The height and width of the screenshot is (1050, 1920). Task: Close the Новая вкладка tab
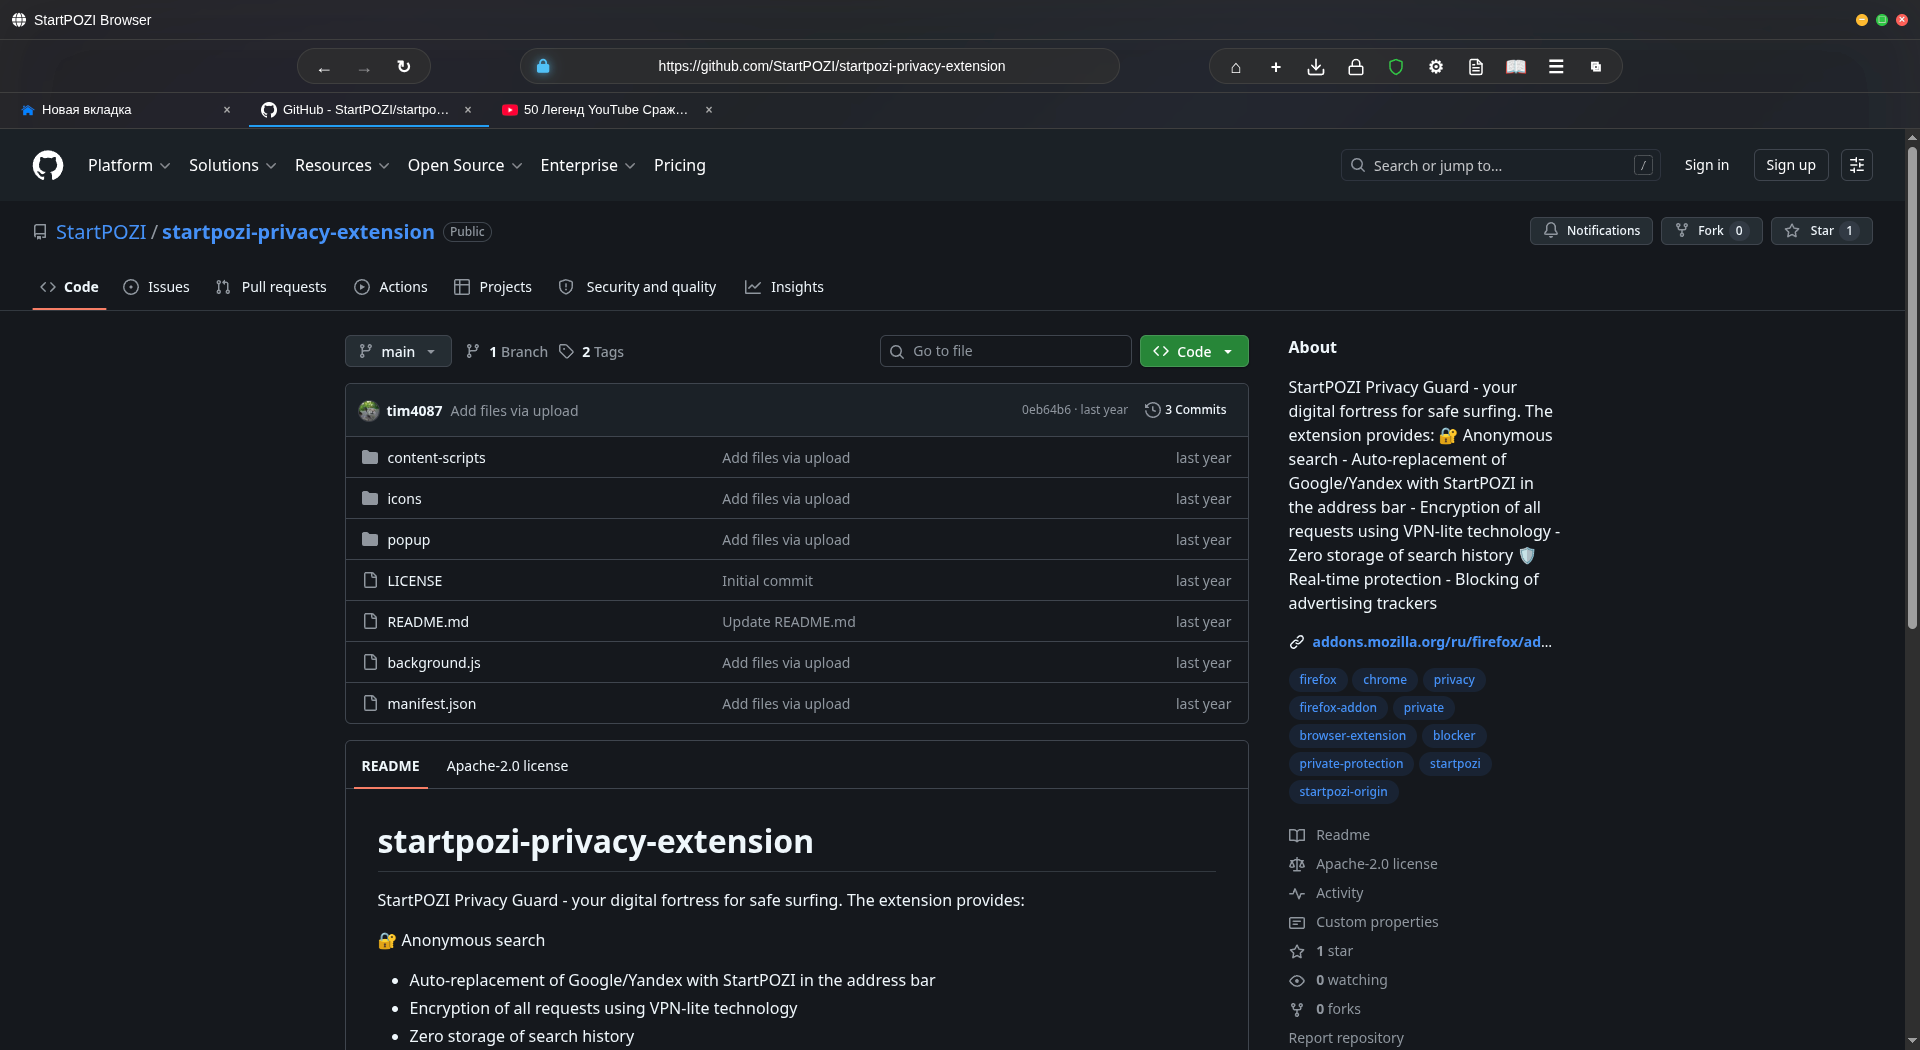click(x=227, y=110)
